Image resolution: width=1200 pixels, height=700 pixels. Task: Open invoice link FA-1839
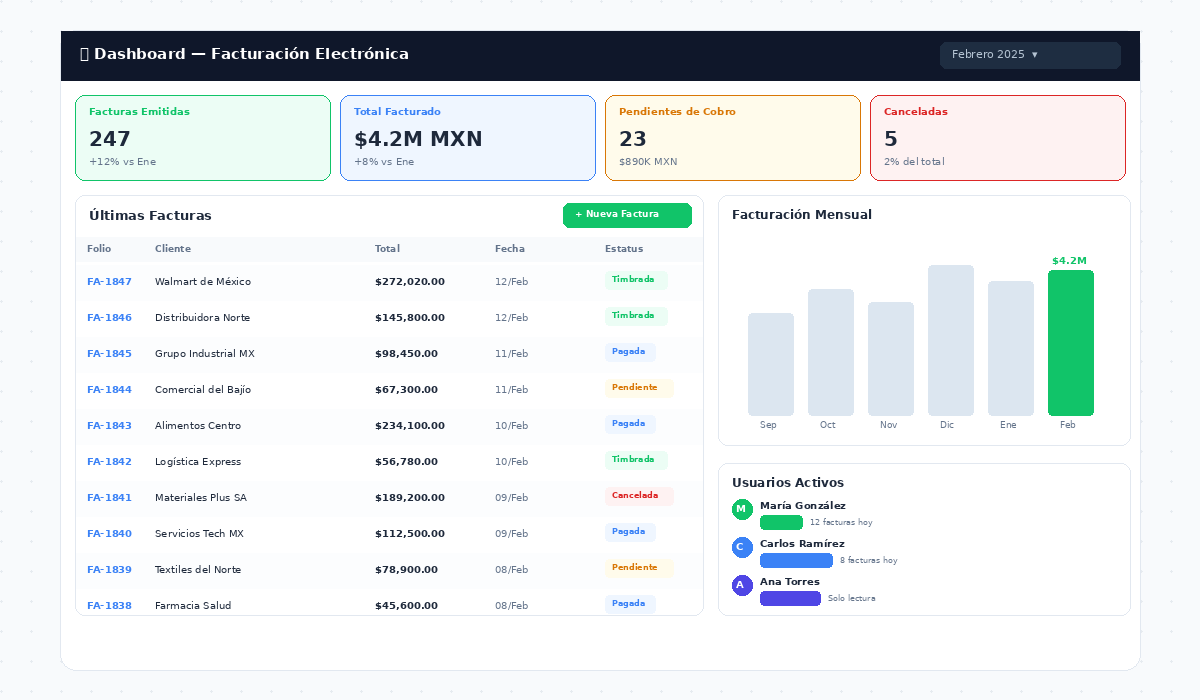[109, 570]
